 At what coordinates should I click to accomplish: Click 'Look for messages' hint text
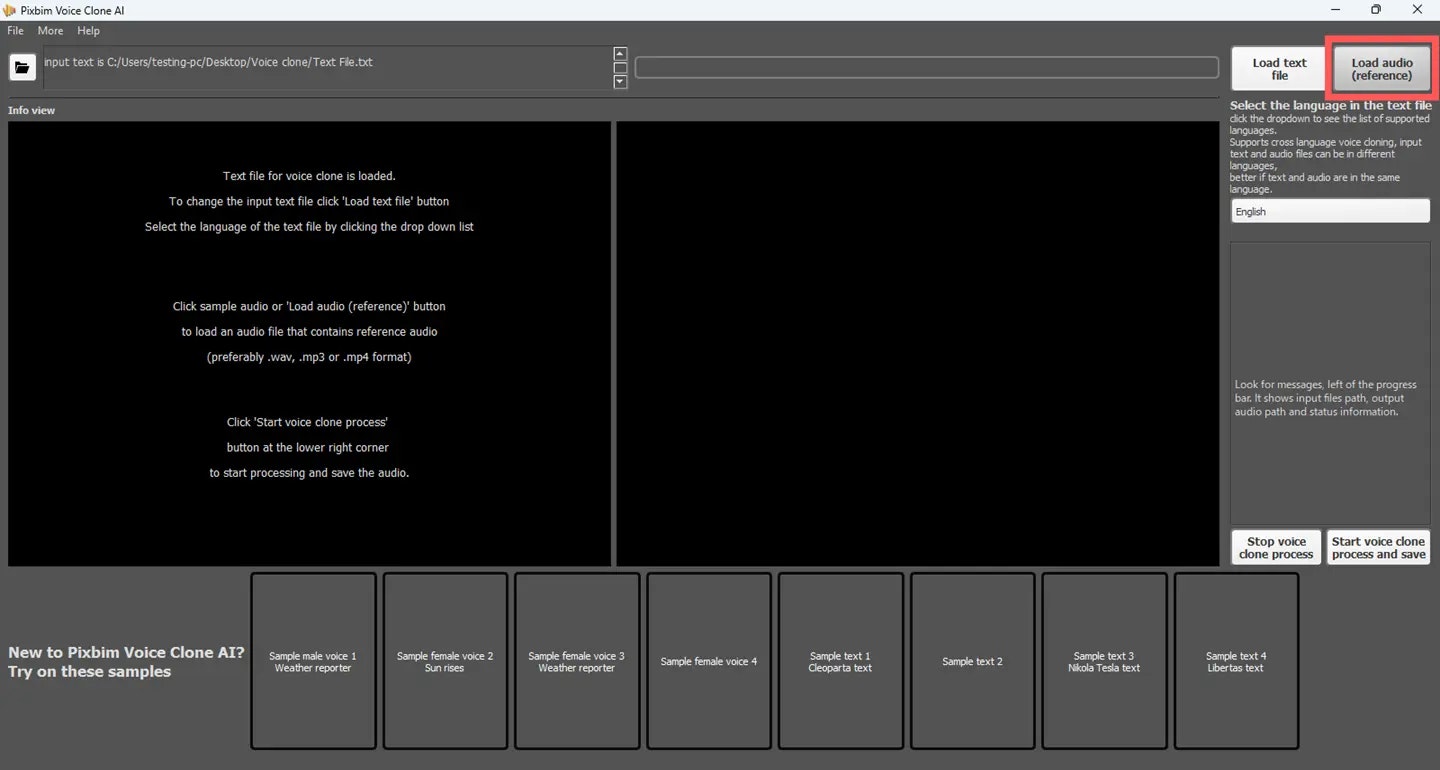pyautogui.click(x=1326, y=398)
